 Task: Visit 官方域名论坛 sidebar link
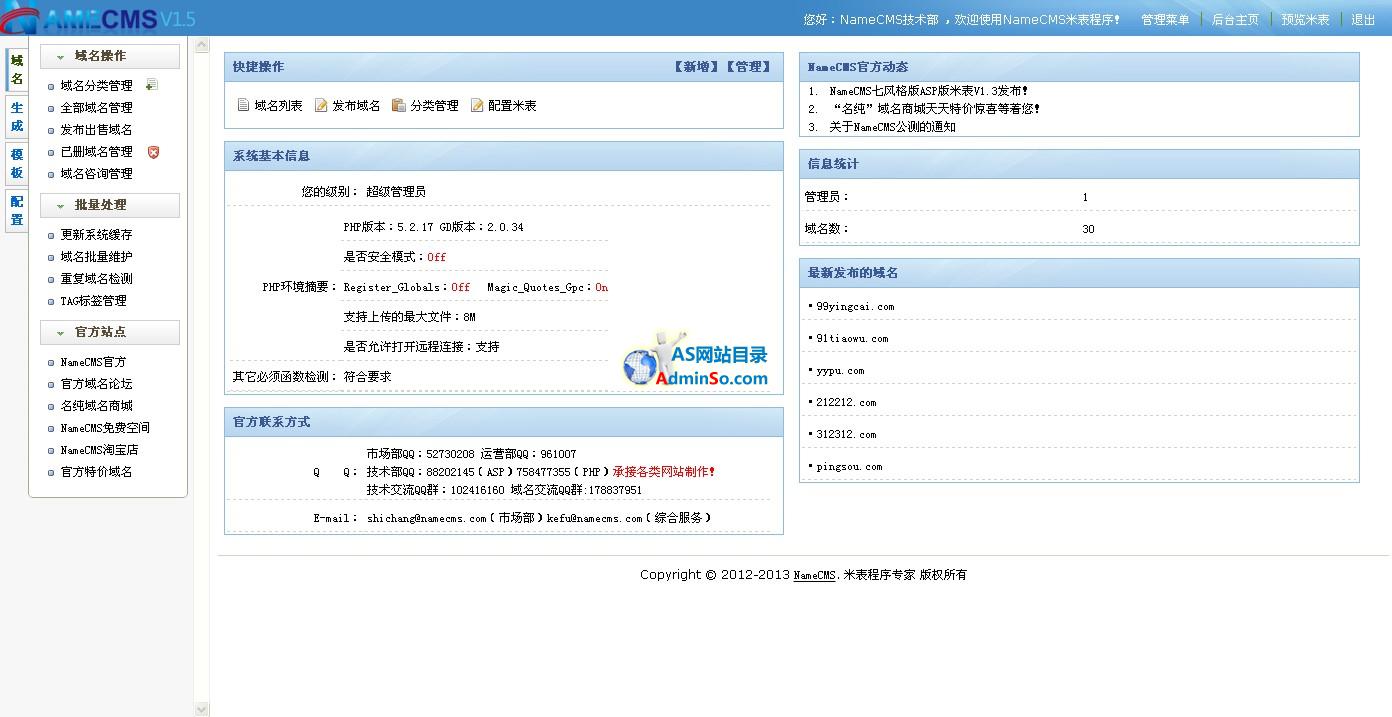(96, 384)
